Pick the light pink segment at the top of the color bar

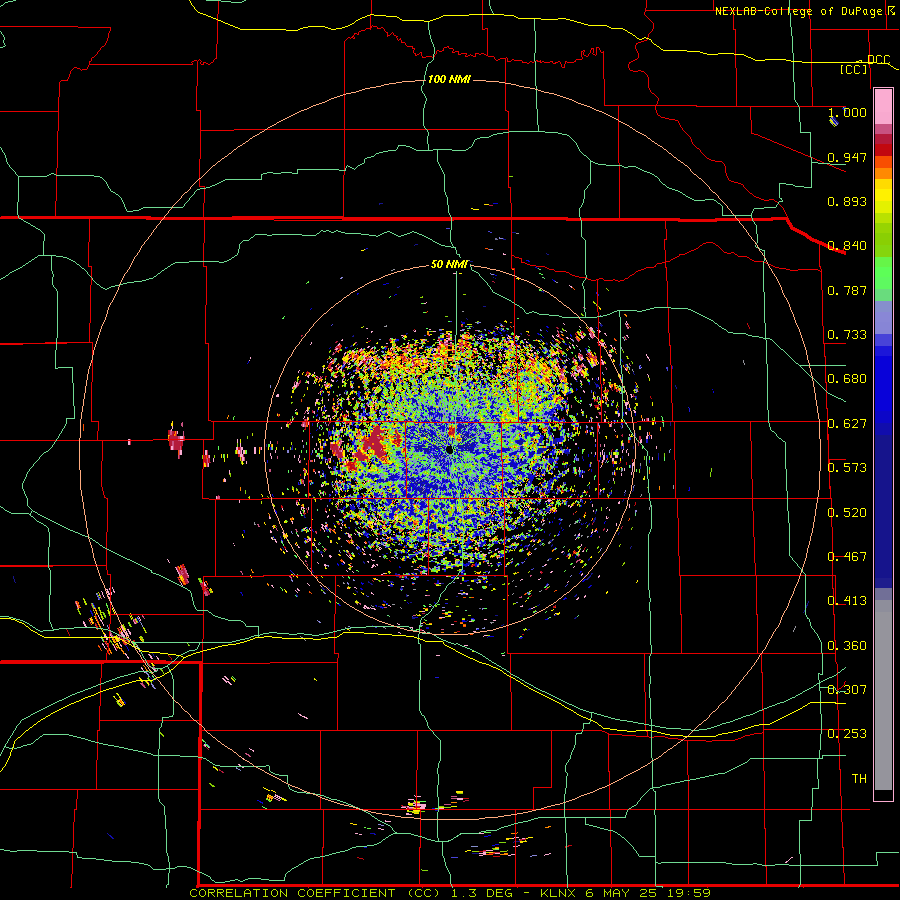point(883,106)
